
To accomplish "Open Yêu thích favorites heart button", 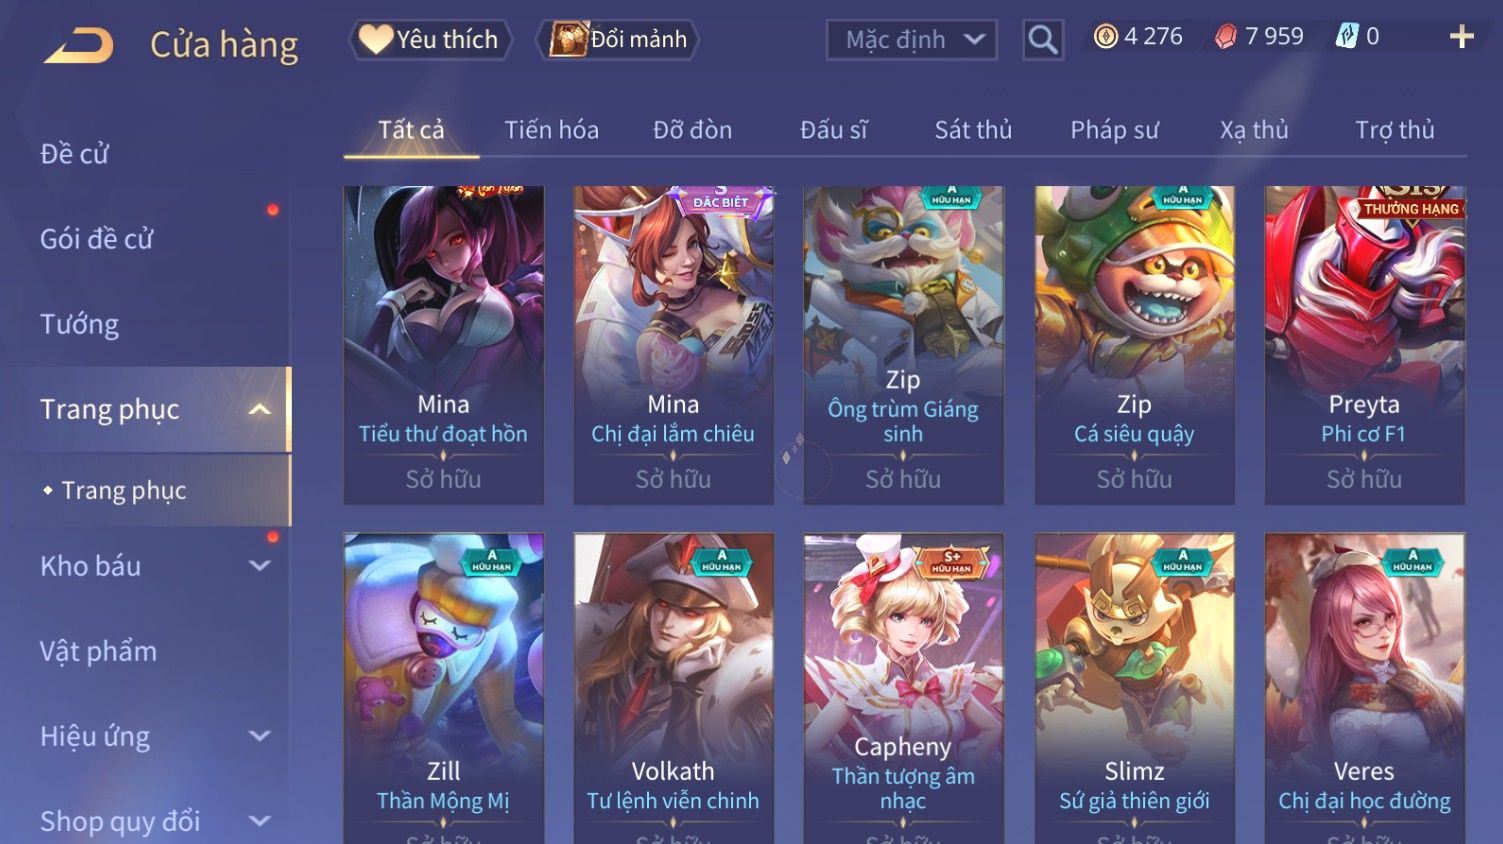I will (430, 40).
